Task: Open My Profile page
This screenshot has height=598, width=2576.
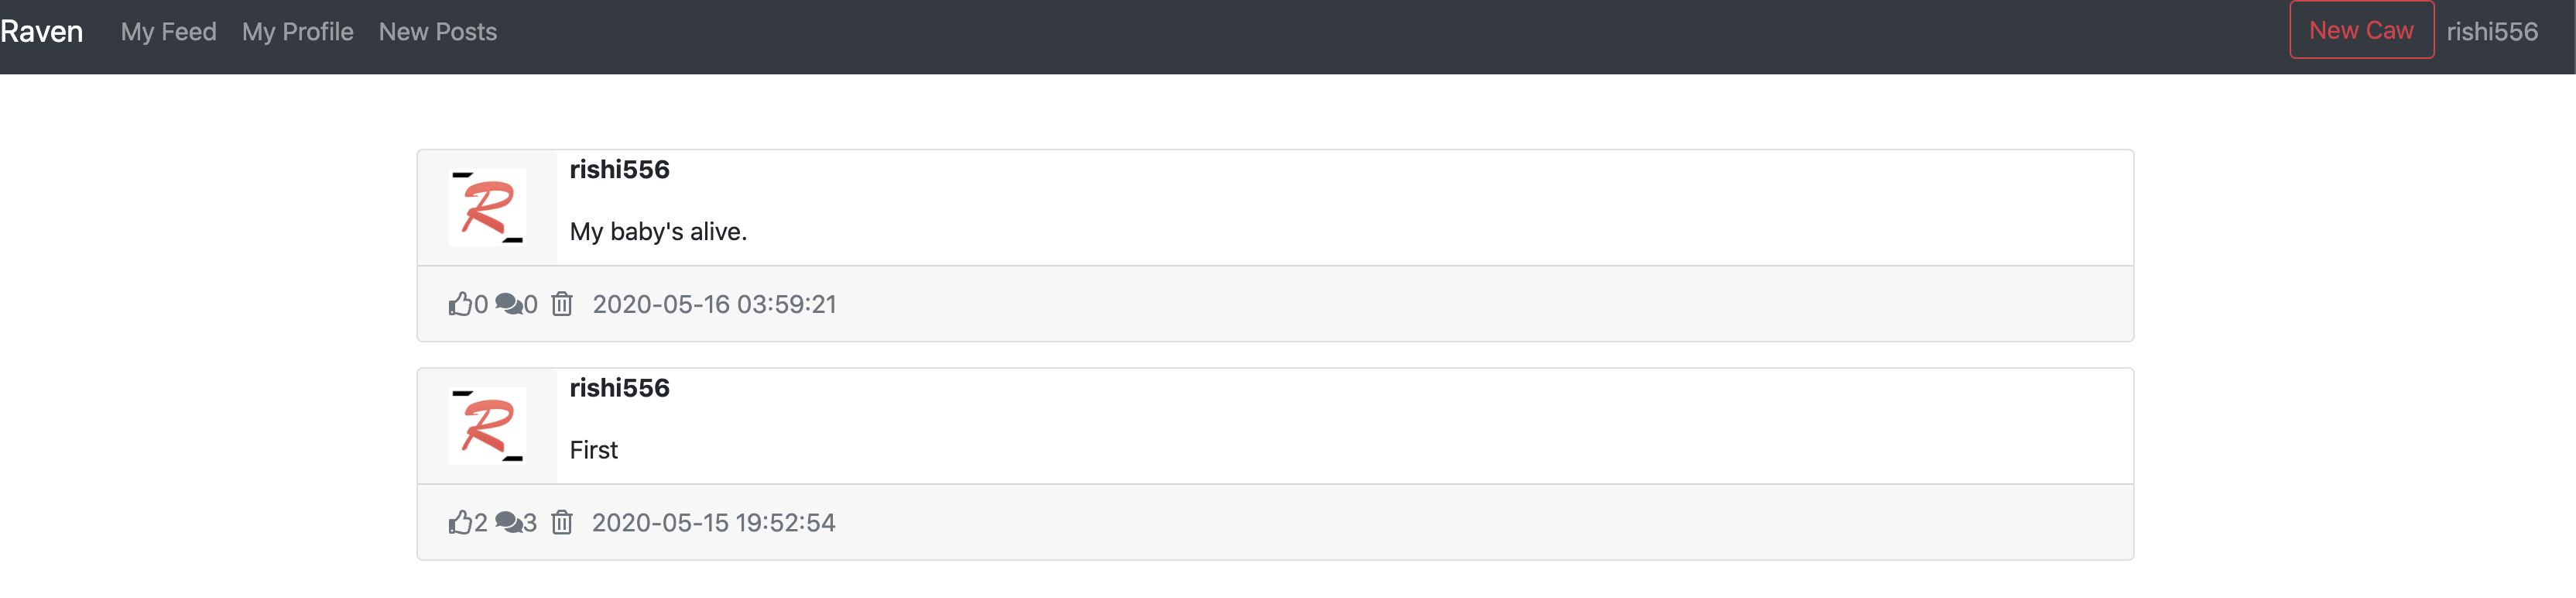Action: click(x=298, y=32)
